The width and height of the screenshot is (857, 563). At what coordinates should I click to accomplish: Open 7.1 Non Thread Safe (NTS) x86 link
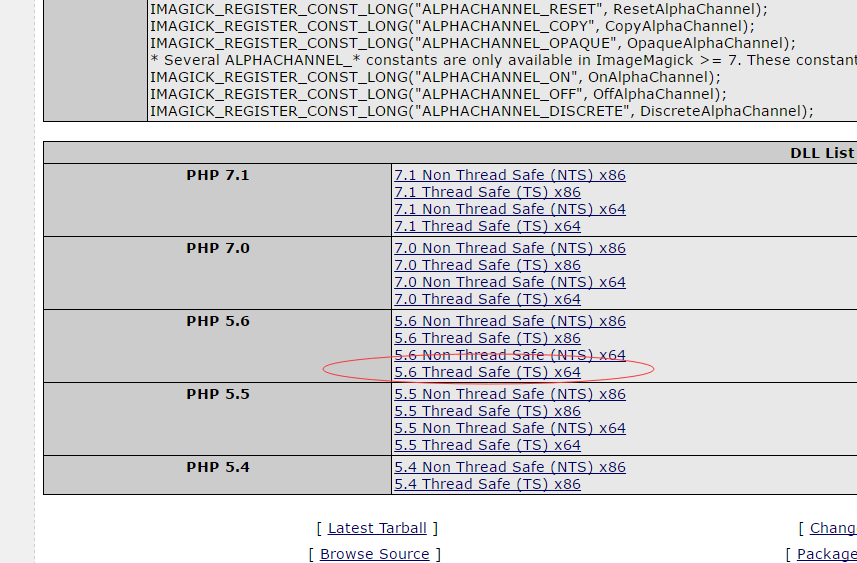510,175
